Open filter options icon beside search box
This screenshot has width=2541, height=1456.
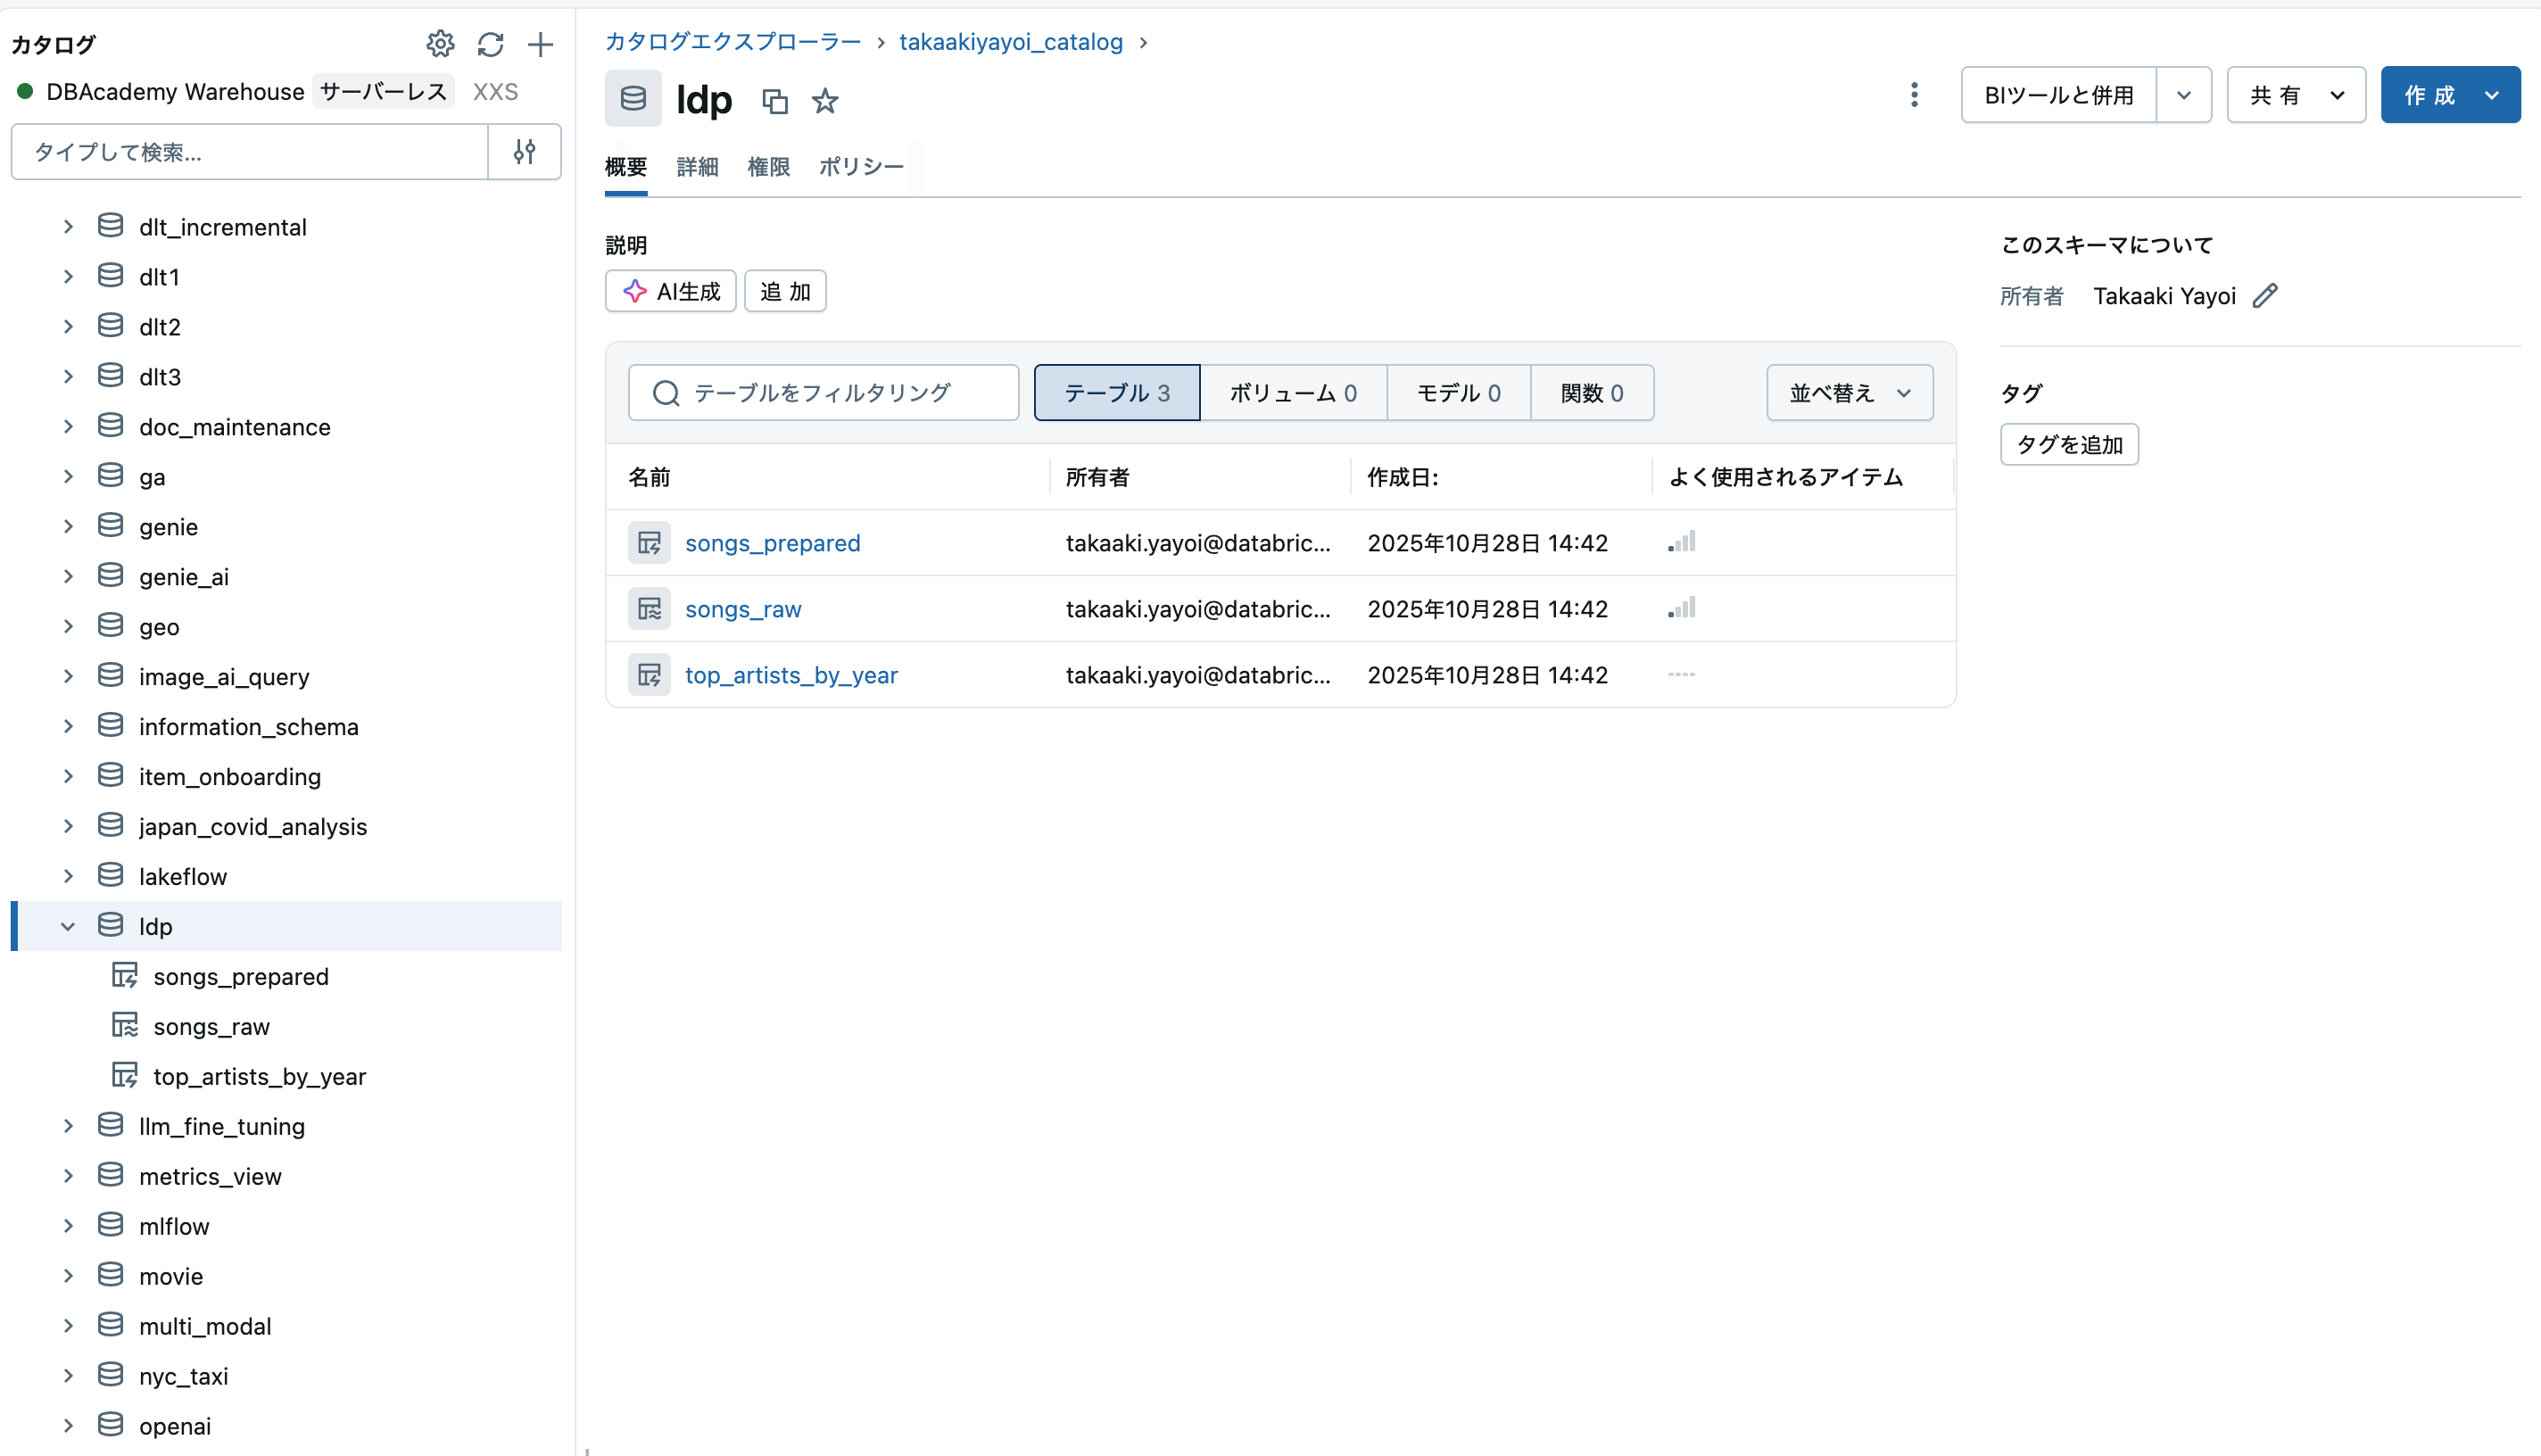pyautogui.click(x=524, y=151)
